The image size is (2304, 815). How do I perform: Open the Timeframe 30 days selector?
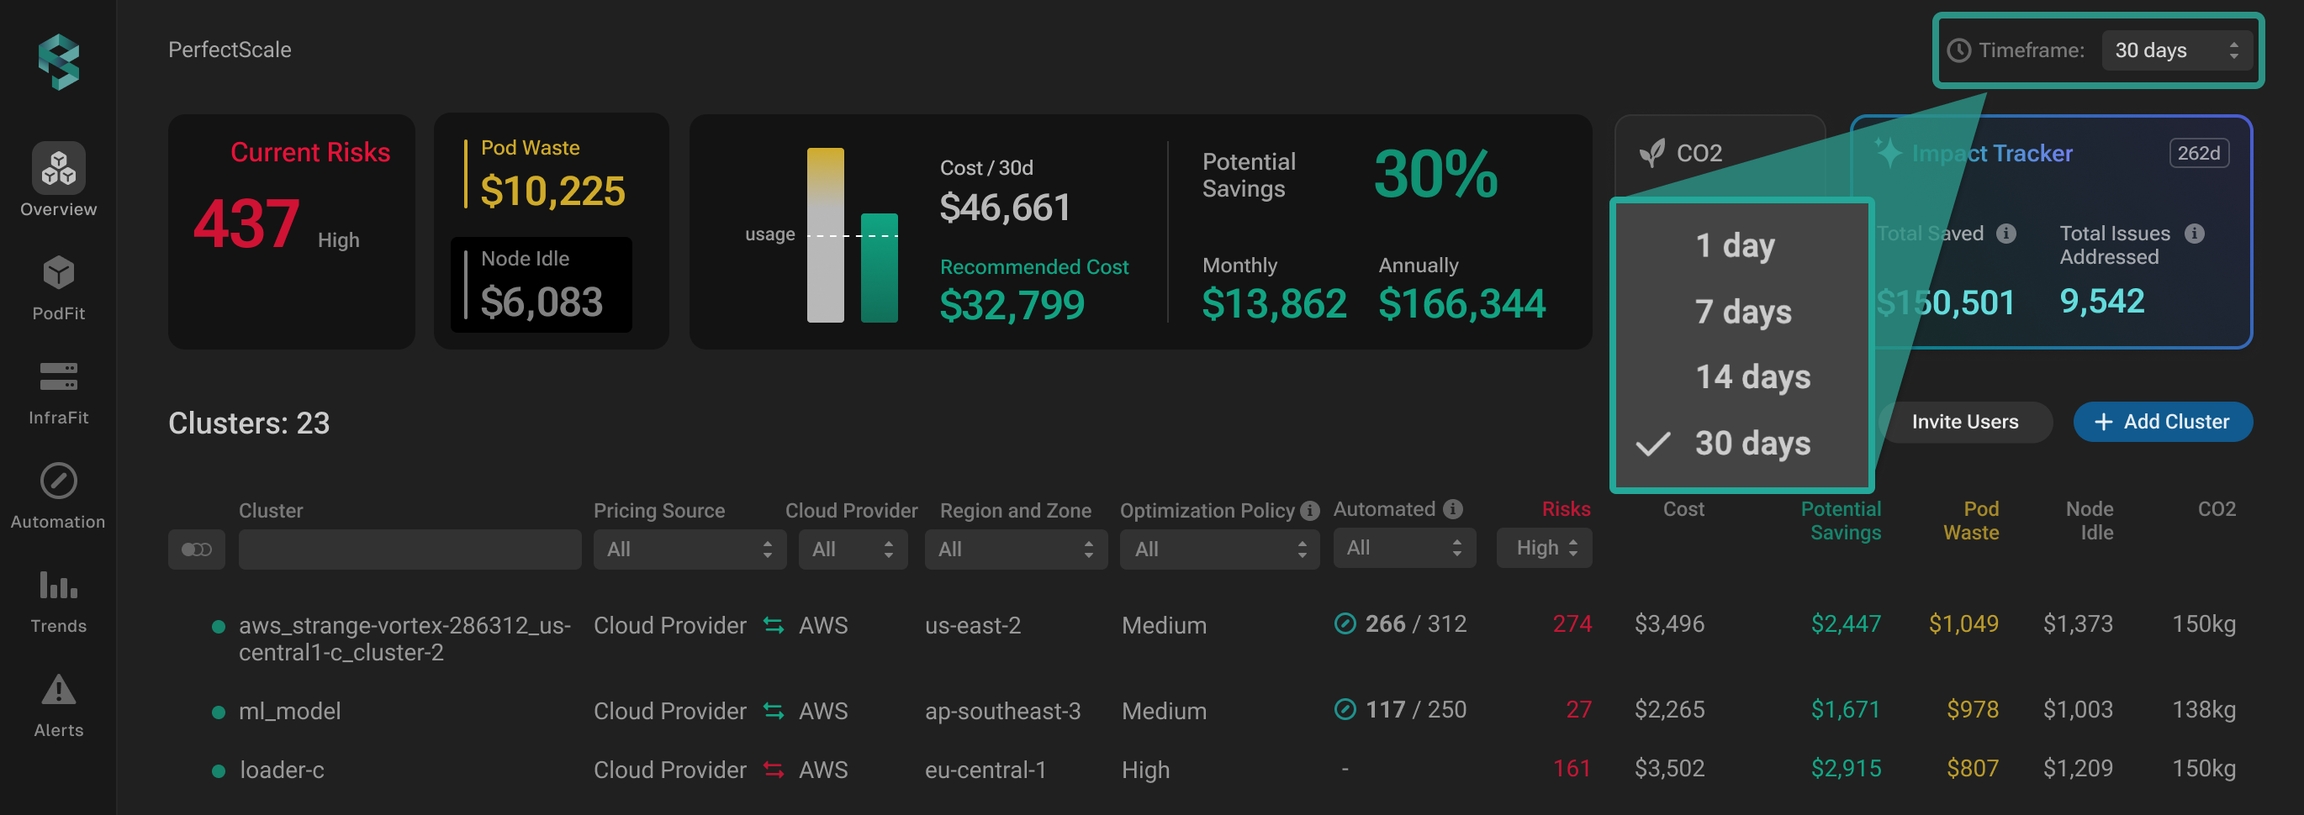2176,50
